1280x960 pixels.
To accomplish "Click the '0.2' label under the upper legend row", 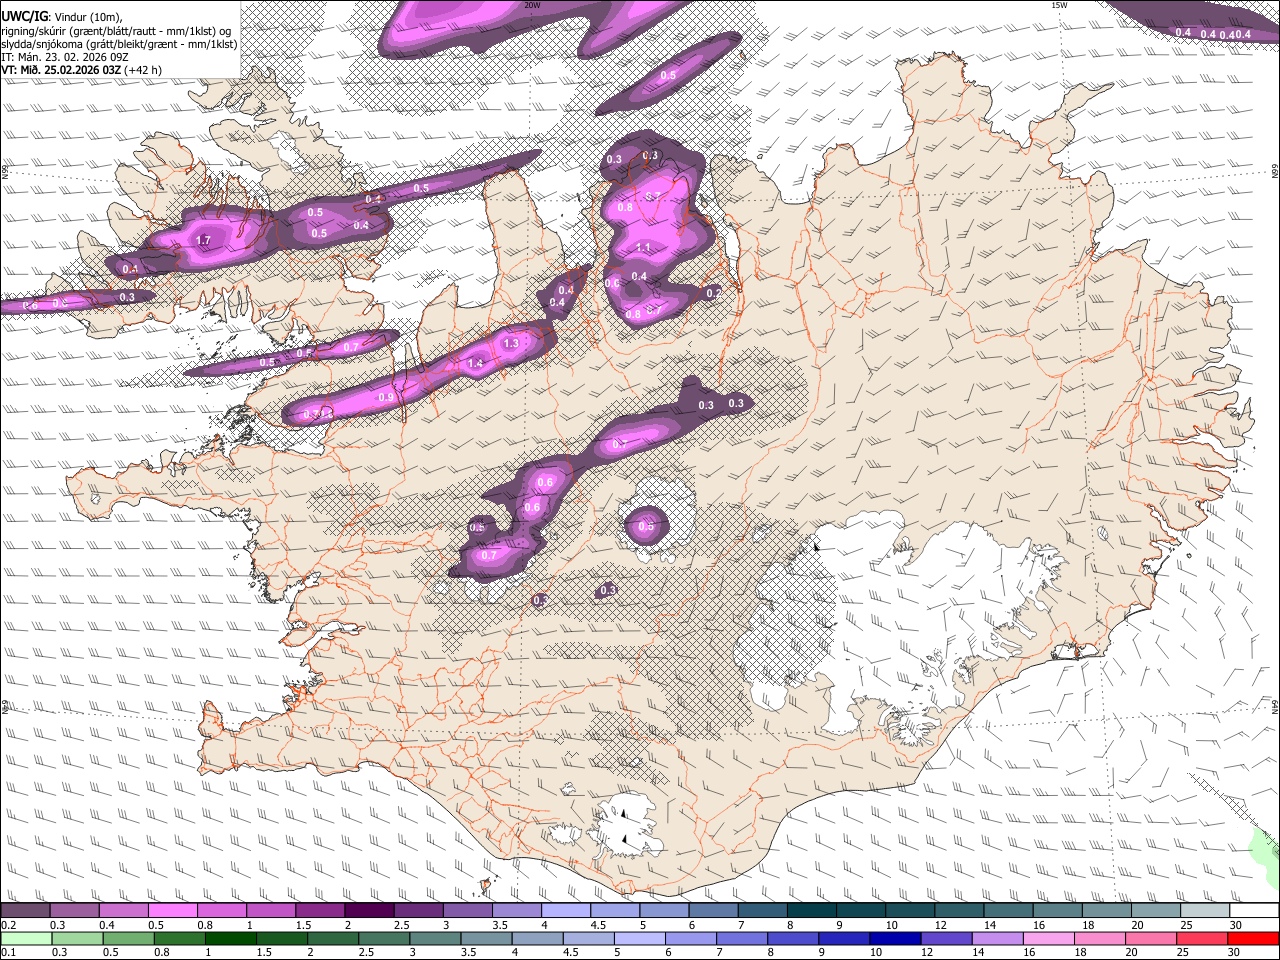I will point(8,925).
